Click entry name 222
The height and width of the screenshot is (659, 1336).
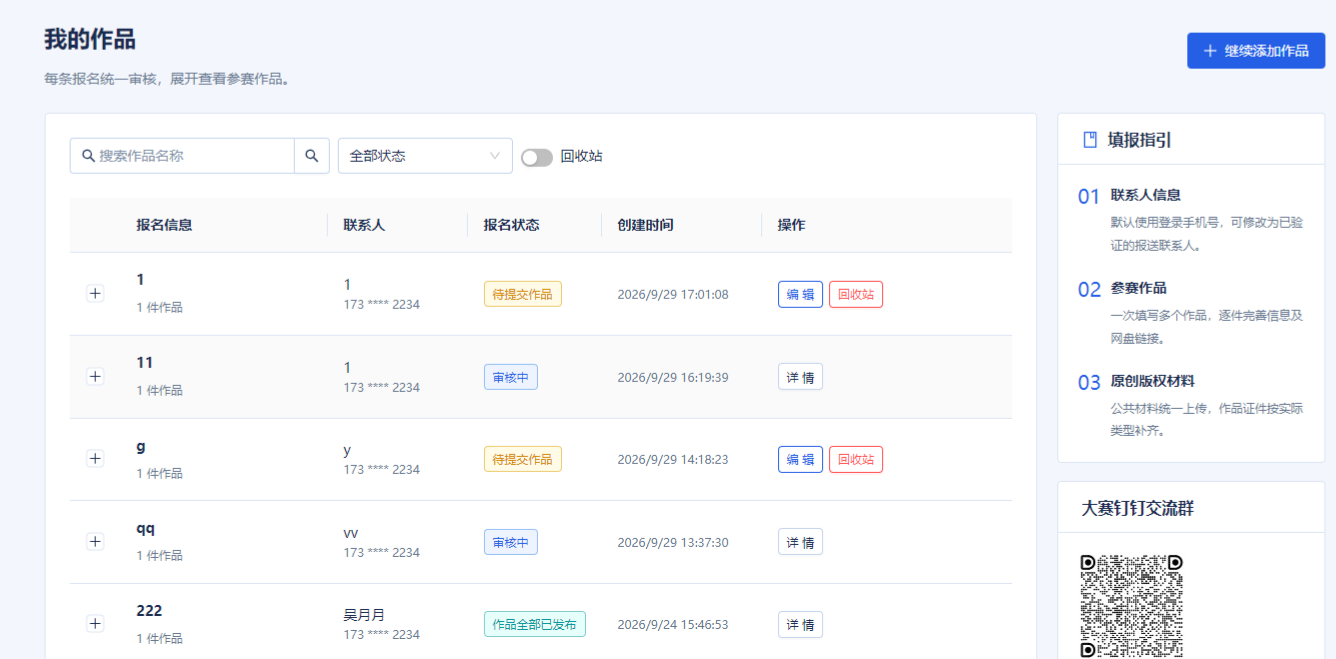pos(149,610)
